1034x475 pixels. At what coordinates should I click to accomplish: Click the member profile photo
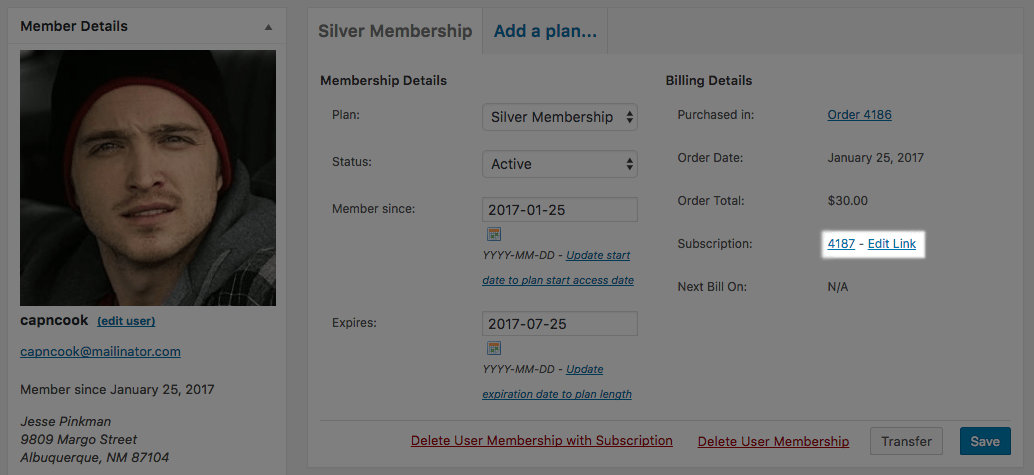tap(148, 177)
